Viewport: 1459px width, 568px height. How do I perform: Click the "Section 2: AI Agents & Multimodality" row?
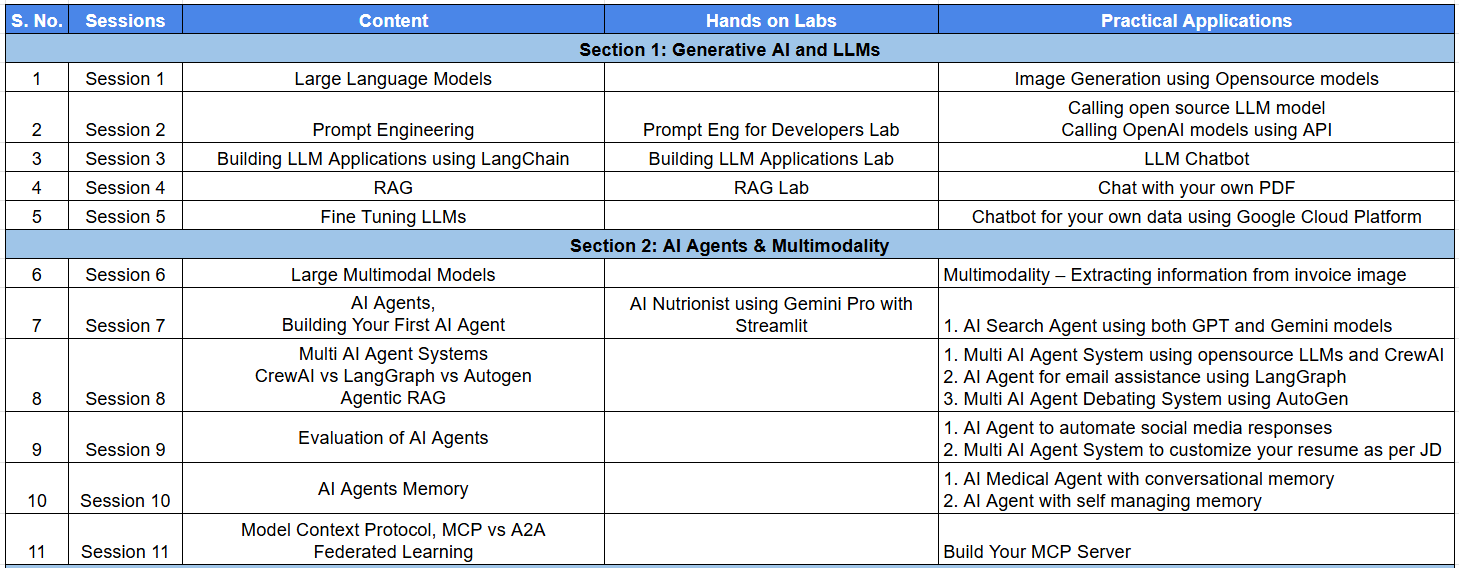tap(729, 245)
